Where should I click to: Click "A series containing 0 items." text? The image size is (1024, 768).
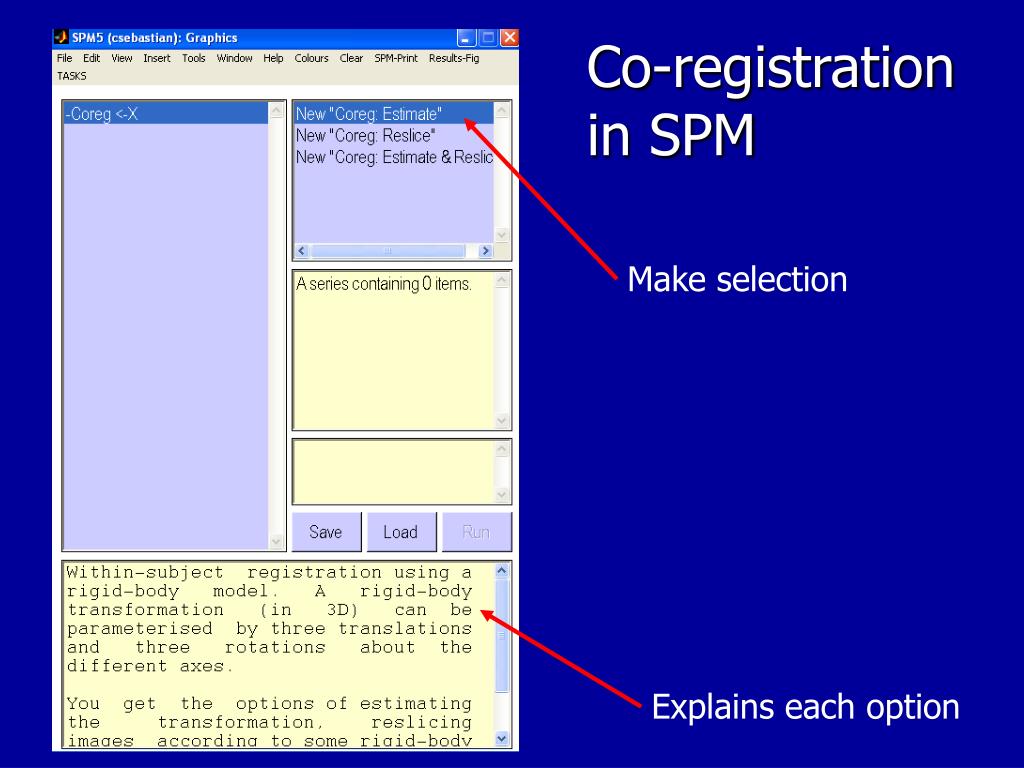coord(384,284)
